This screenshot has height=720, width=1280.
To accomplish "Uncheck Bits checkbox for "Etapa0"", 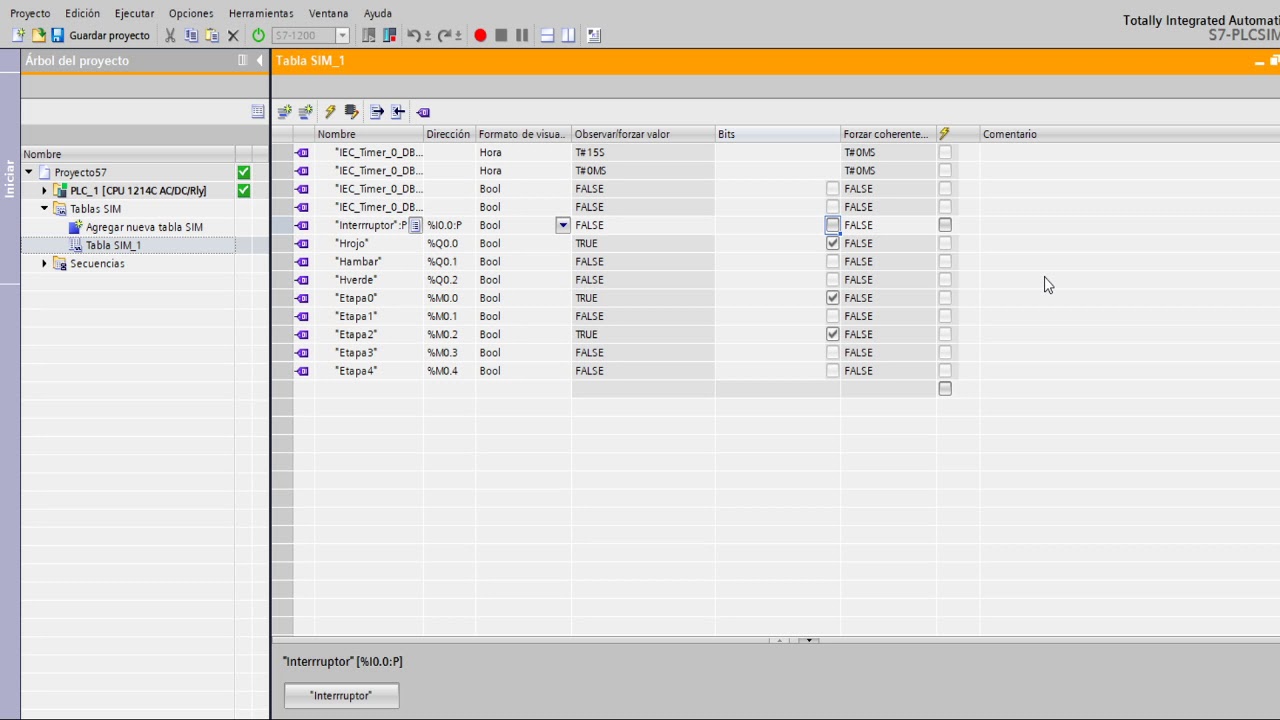I will pos(833,298).
